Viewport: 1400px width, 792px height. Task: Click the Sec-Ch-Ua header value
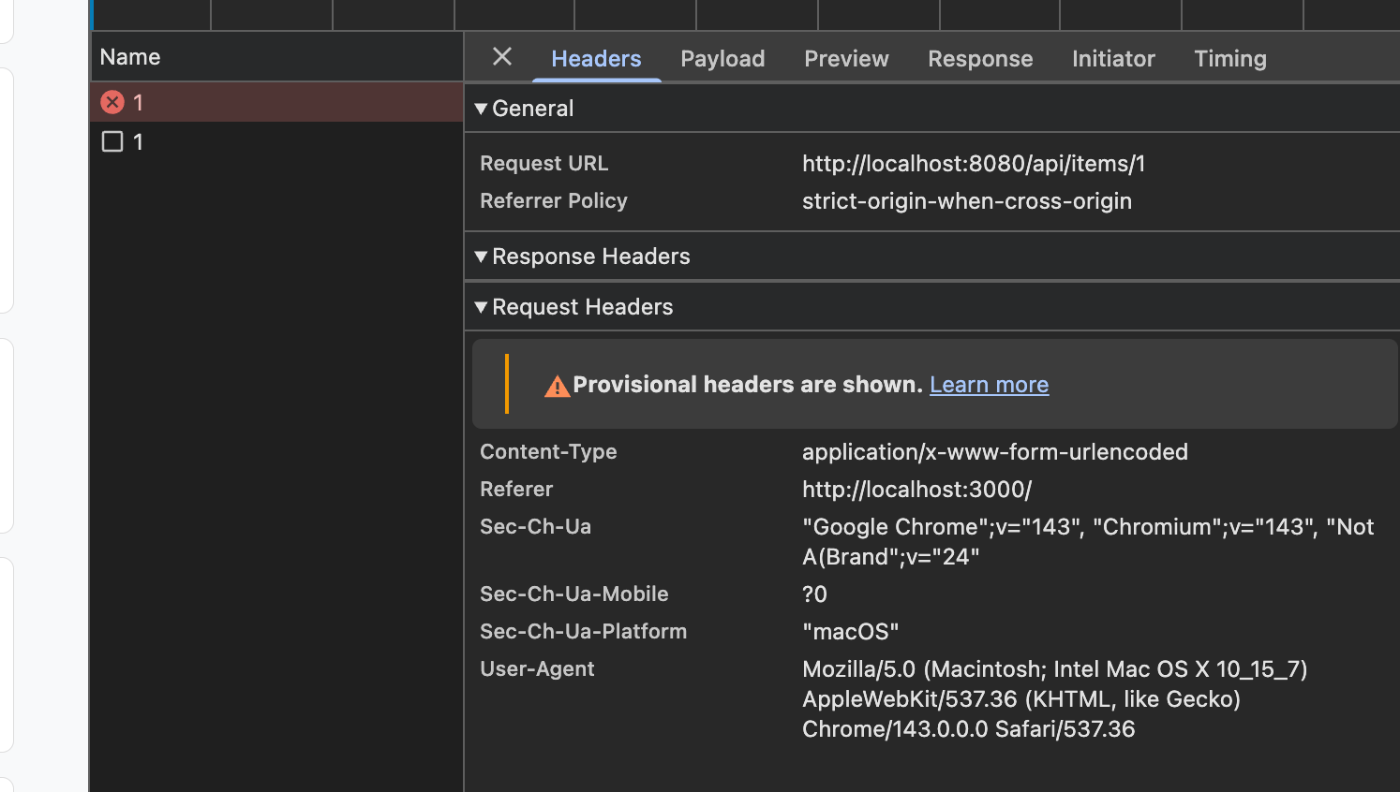tap(1088, 542)
